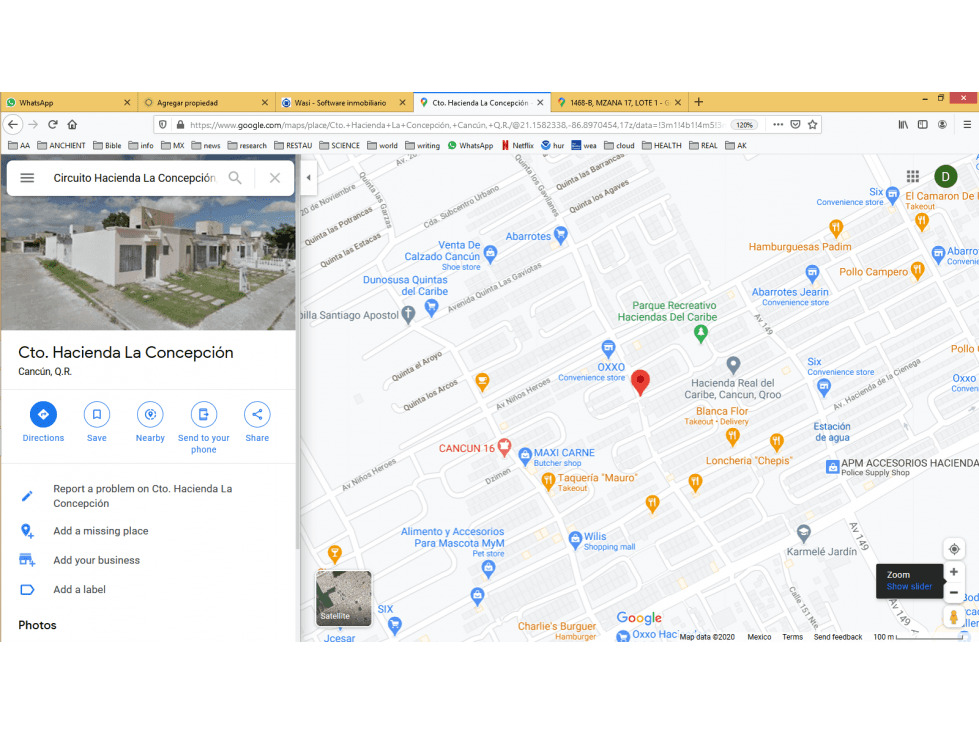Zoom in the map with plus button
This screenshot has height=734, width=979.
coord(954,572)
